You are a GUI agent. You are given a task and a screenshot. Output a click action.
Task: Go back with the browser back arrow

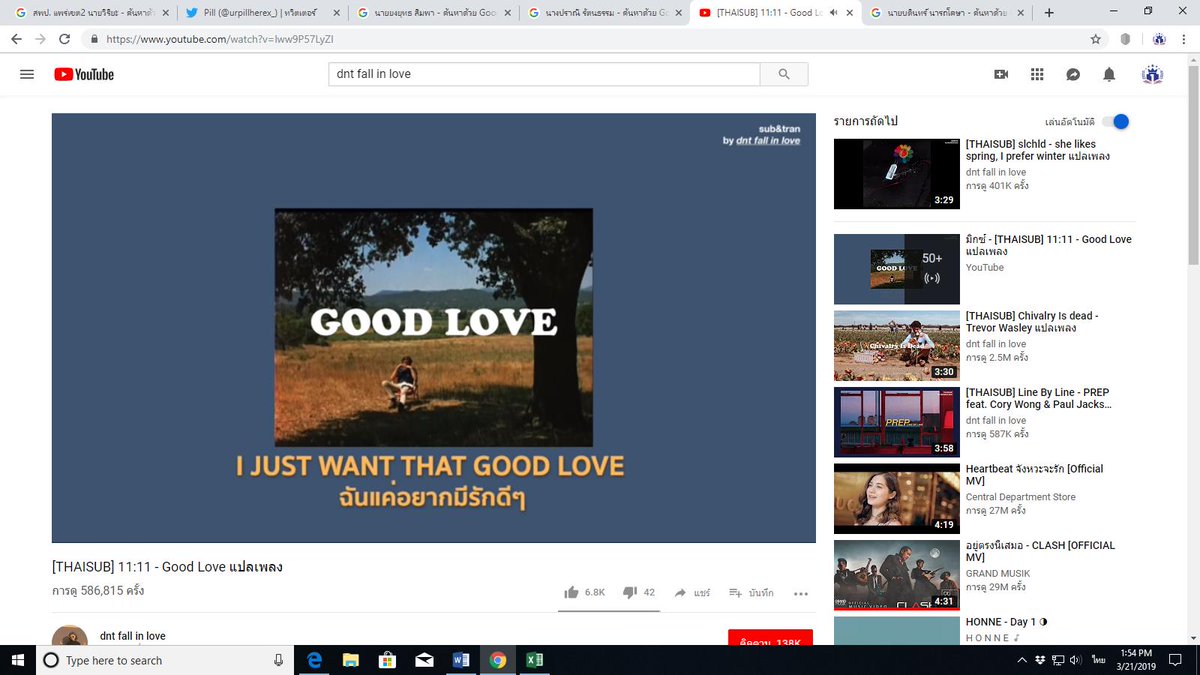click(16, 39)
